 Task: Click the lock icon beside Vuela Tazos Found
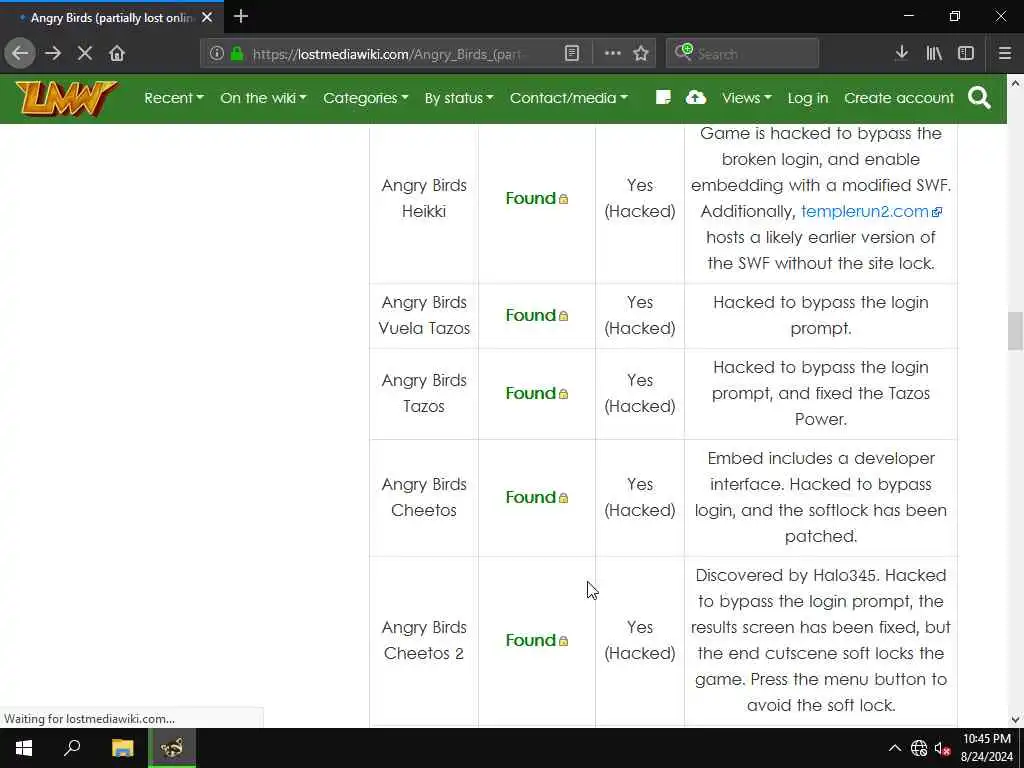click(x=564, y=316)
